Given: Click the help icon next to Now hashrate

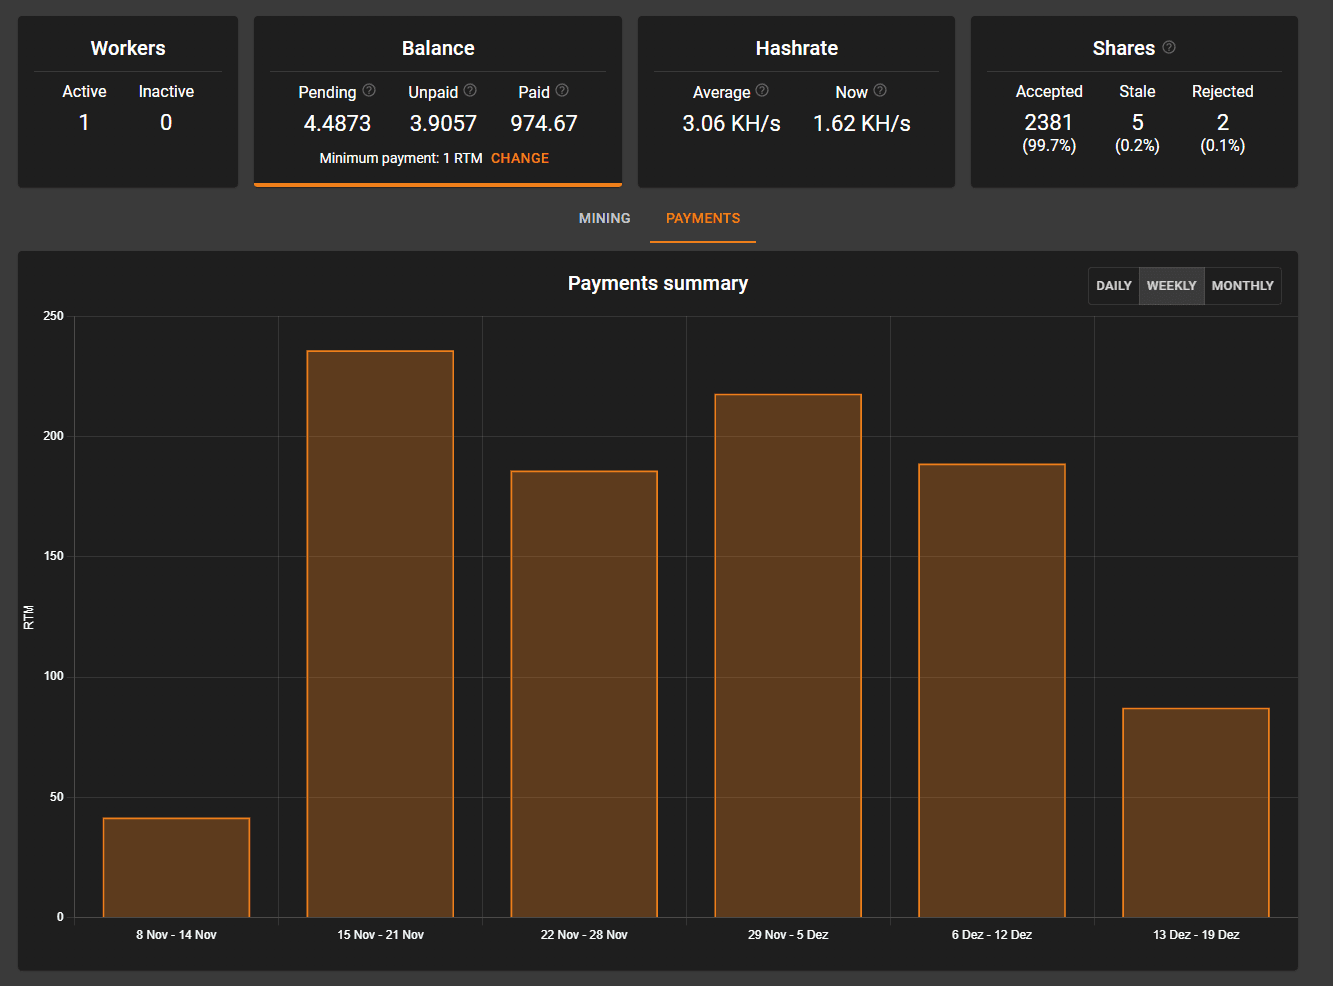Looking at the screenshot, I should click(880, 90).
